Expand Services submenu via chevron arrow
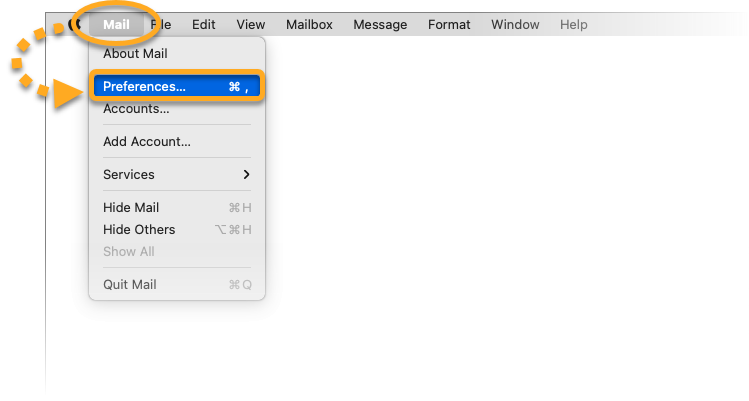749x401 pixels. tap(246, 175)
